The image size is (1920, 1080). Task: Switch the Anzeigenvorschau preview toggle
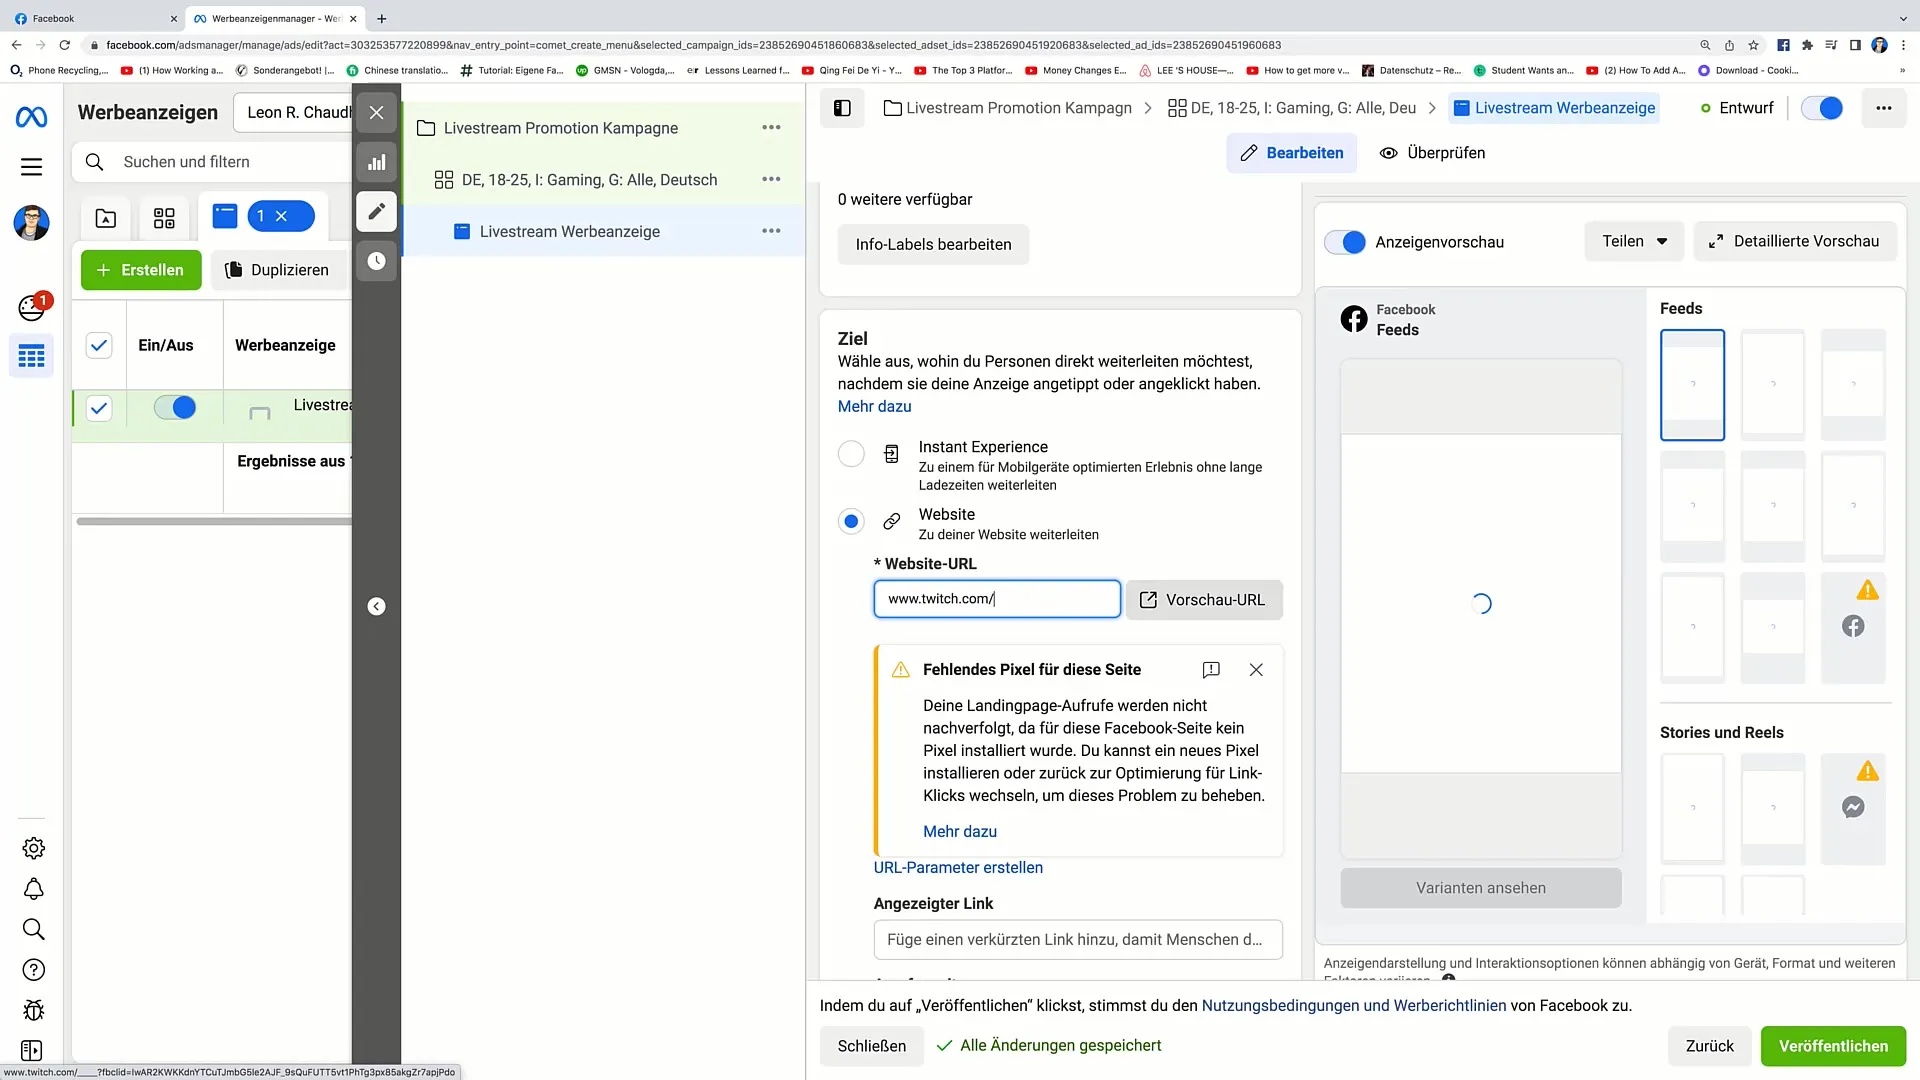click(1345, 242)
